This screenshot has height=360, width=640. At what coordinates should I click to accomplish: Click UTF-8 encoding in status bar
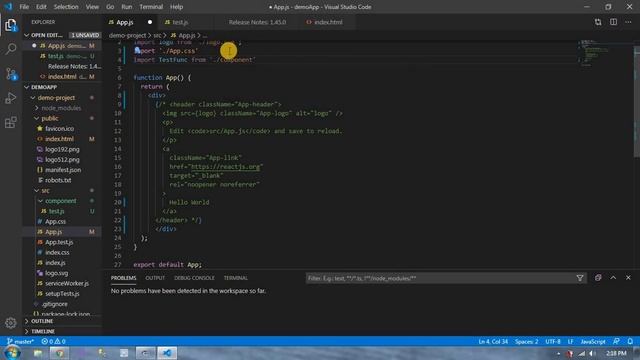553,341
